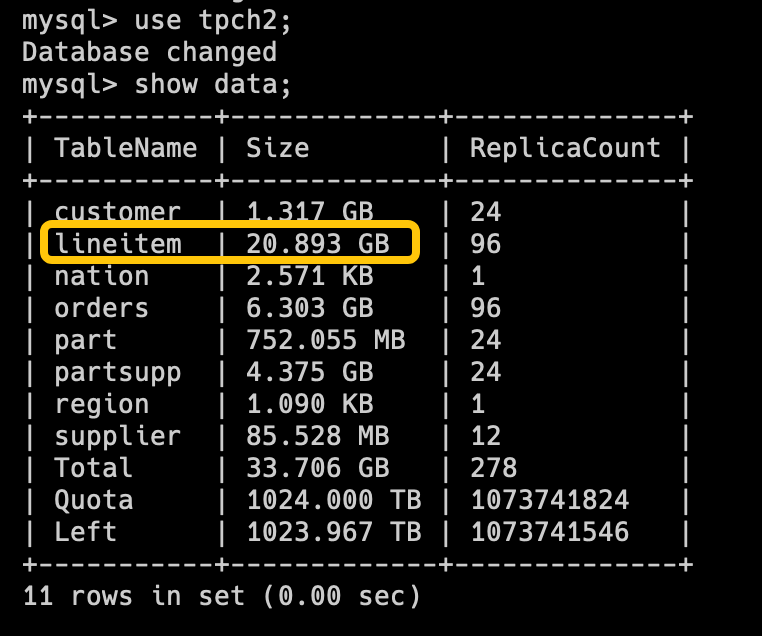
Task: Click the region table name
Action: click(102, 404)
